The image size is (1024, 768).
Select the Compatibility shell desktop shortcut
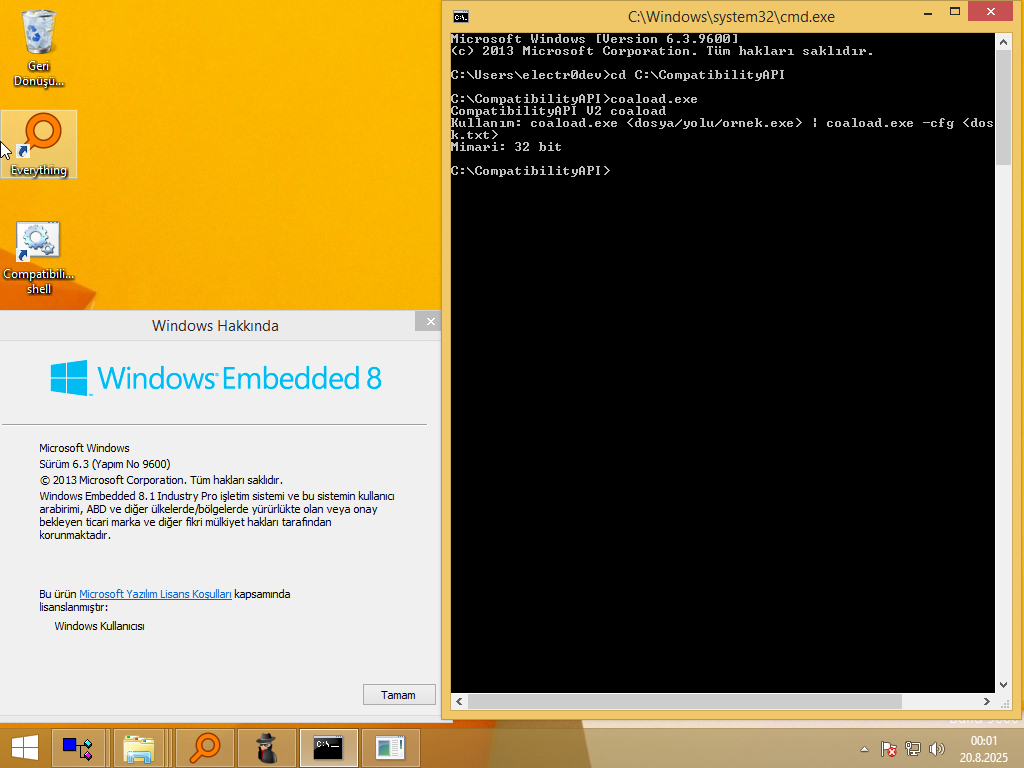(39, 258)
